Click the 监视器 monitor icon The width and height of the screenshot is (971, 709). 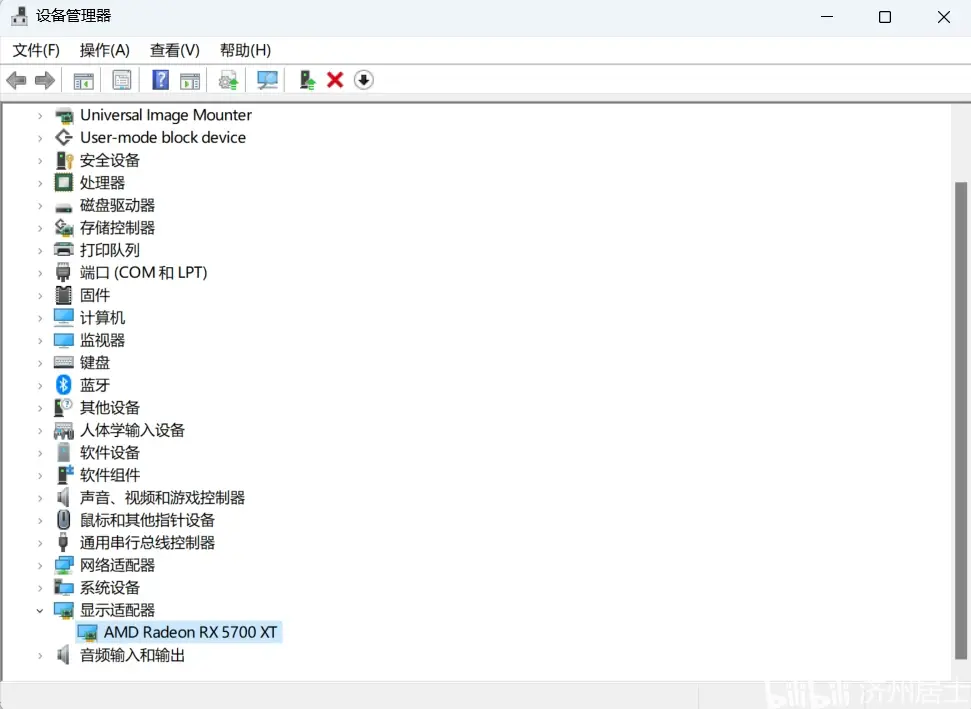63,340
